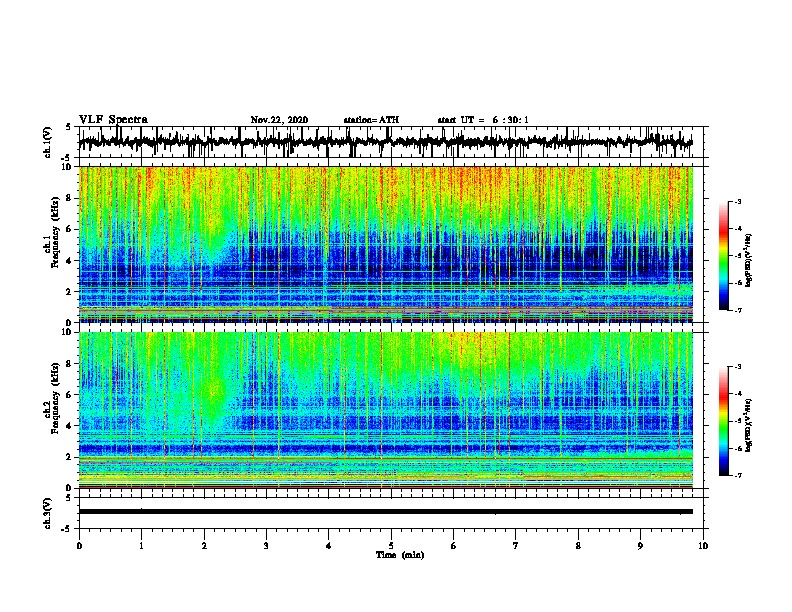Image resolution: width=792 pixels, height=612 pixels.
Task: Click the "-3" label on ch.1 colorbar
Action: [737, 201]
